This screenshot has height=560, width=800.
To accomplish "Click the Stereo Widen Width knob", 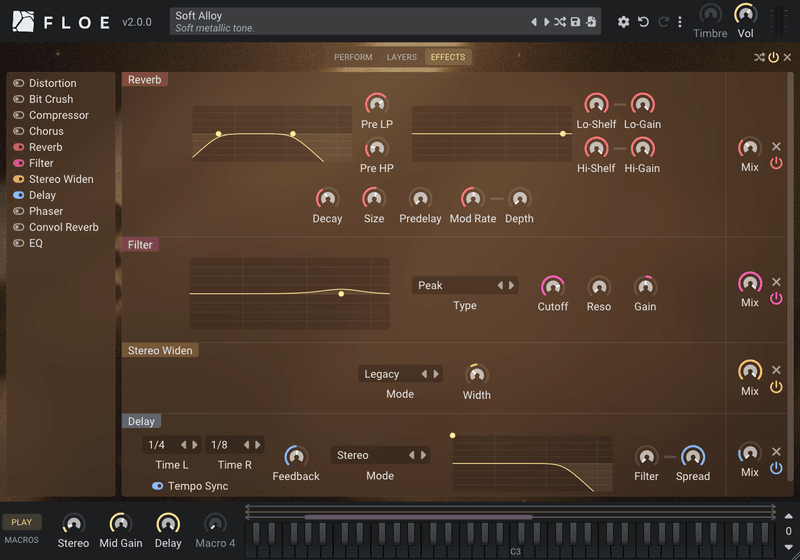I will (477, 375).
